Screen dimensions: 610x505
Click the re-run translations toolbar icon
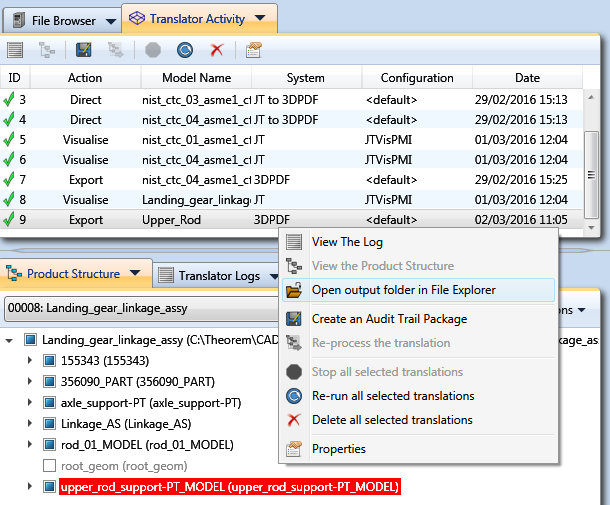pyautogui.click(x=185, y=50)
